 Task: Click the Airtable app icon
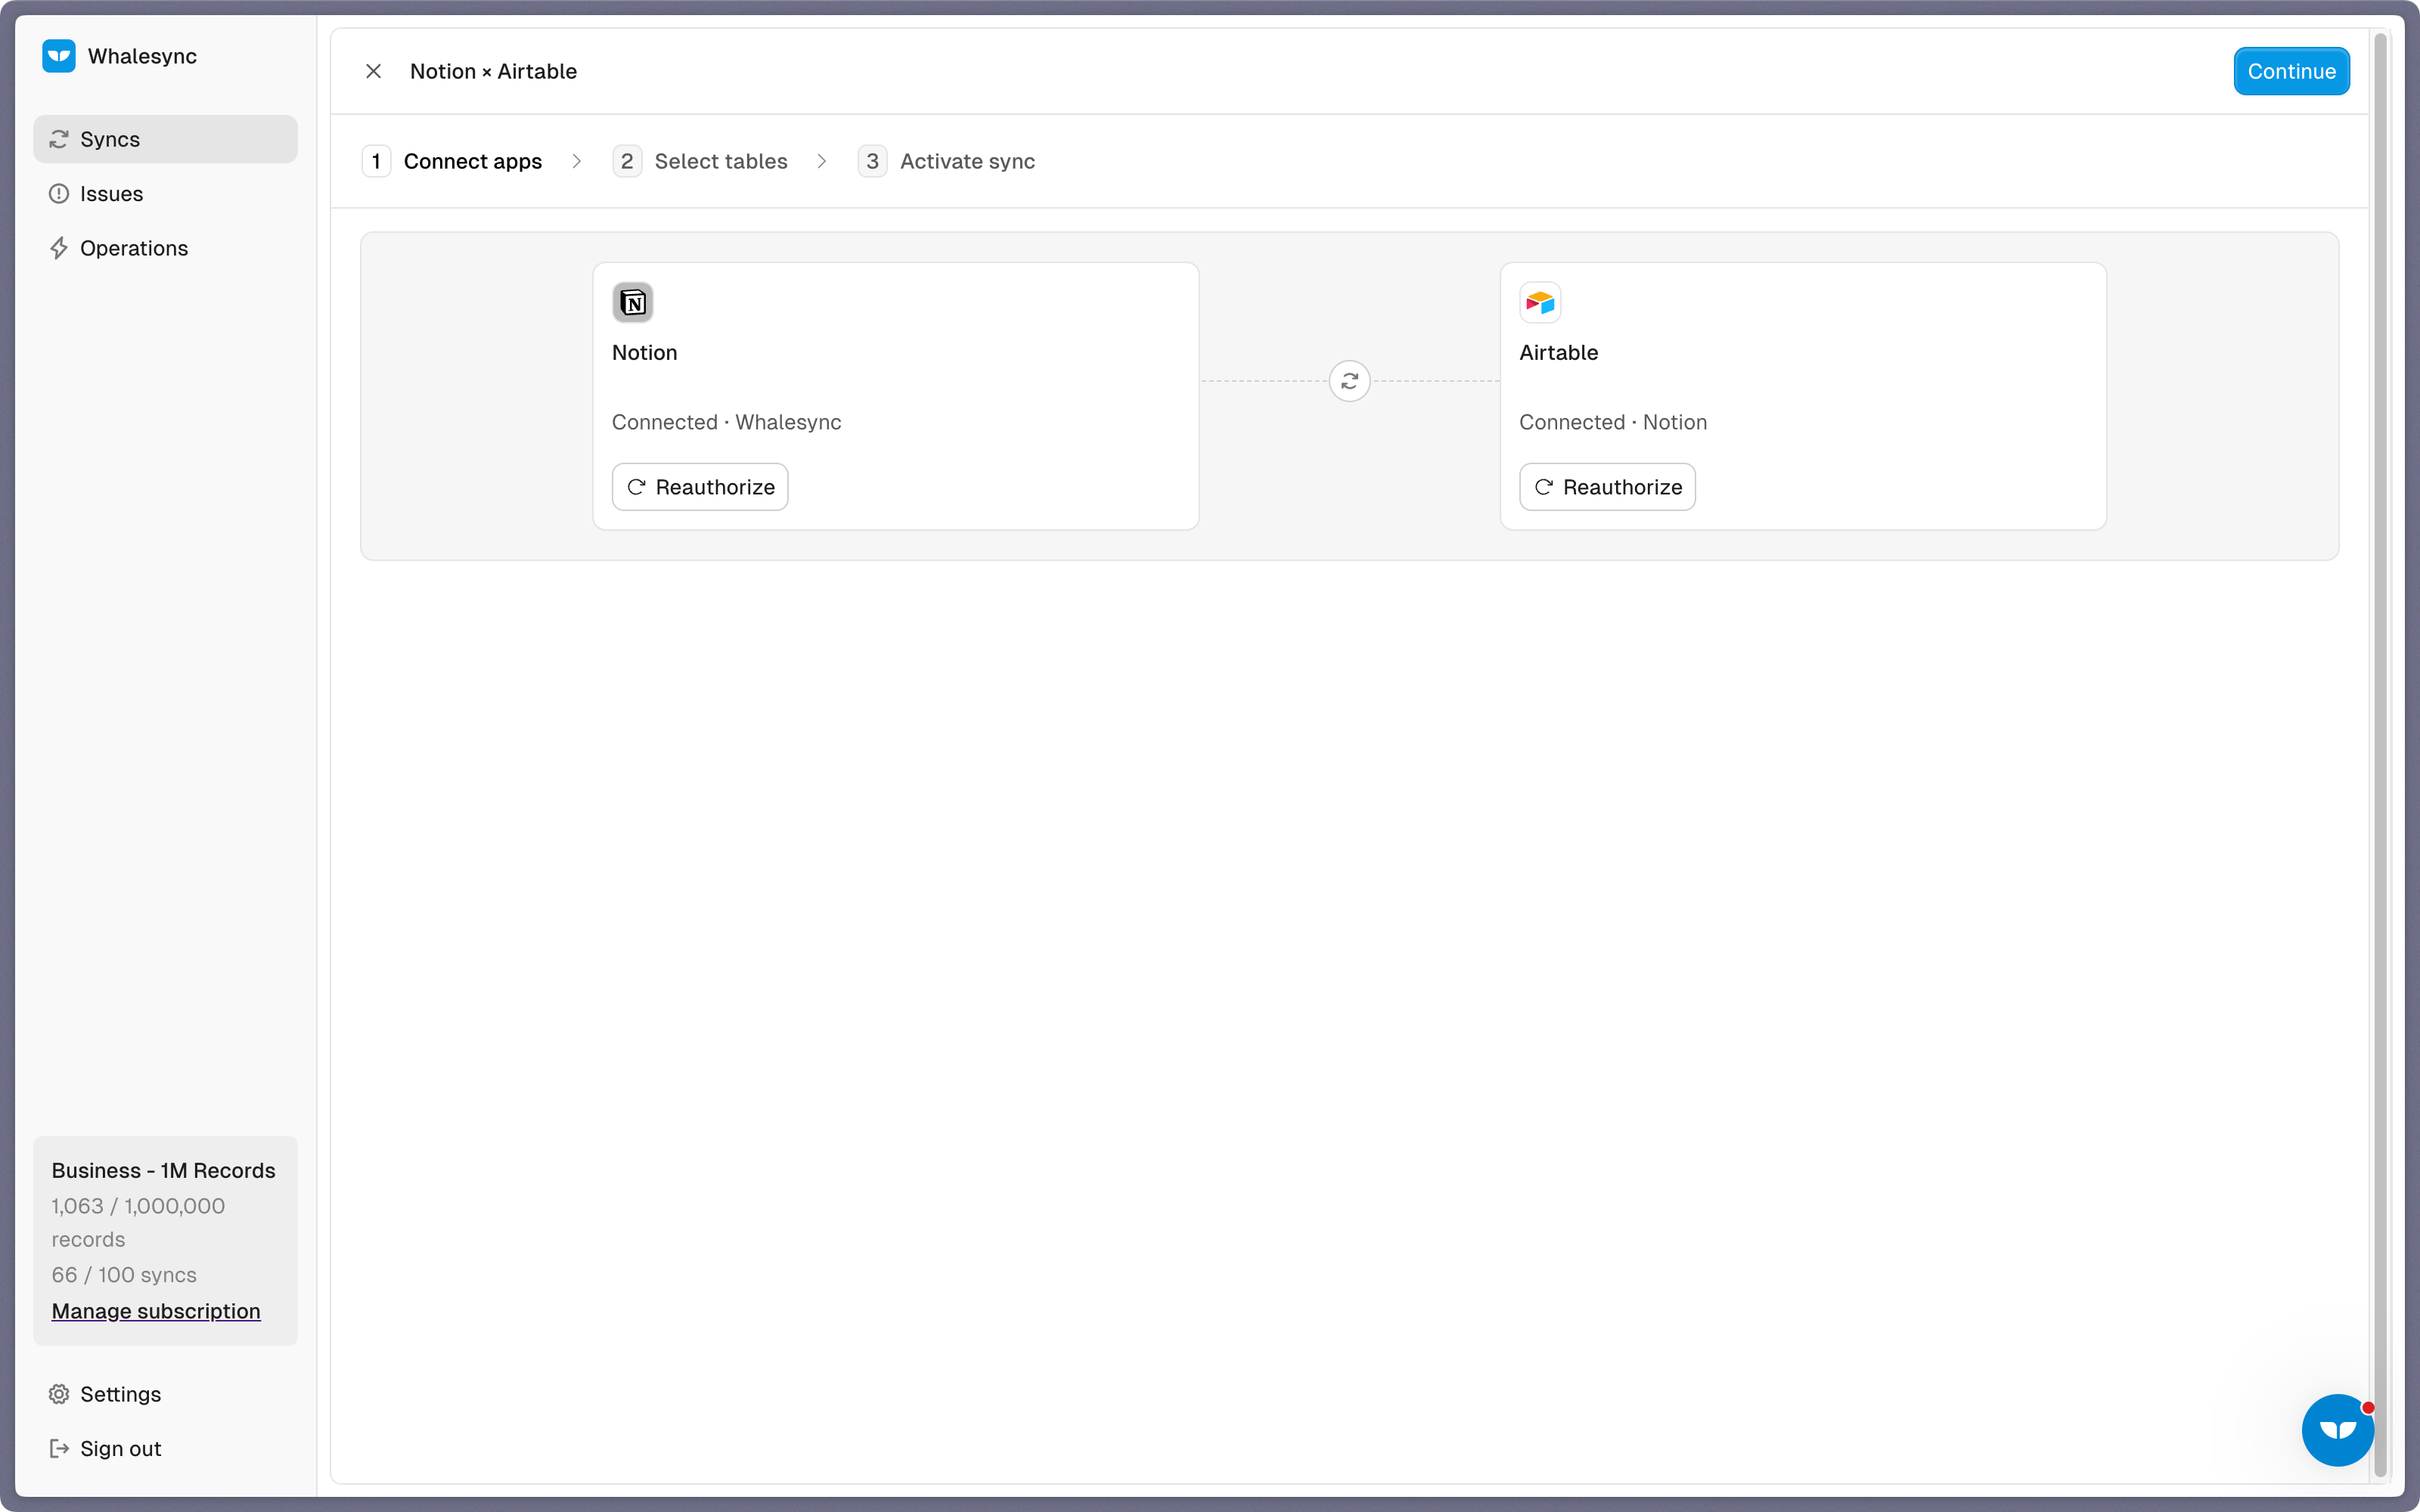[x=1540, y=302]
